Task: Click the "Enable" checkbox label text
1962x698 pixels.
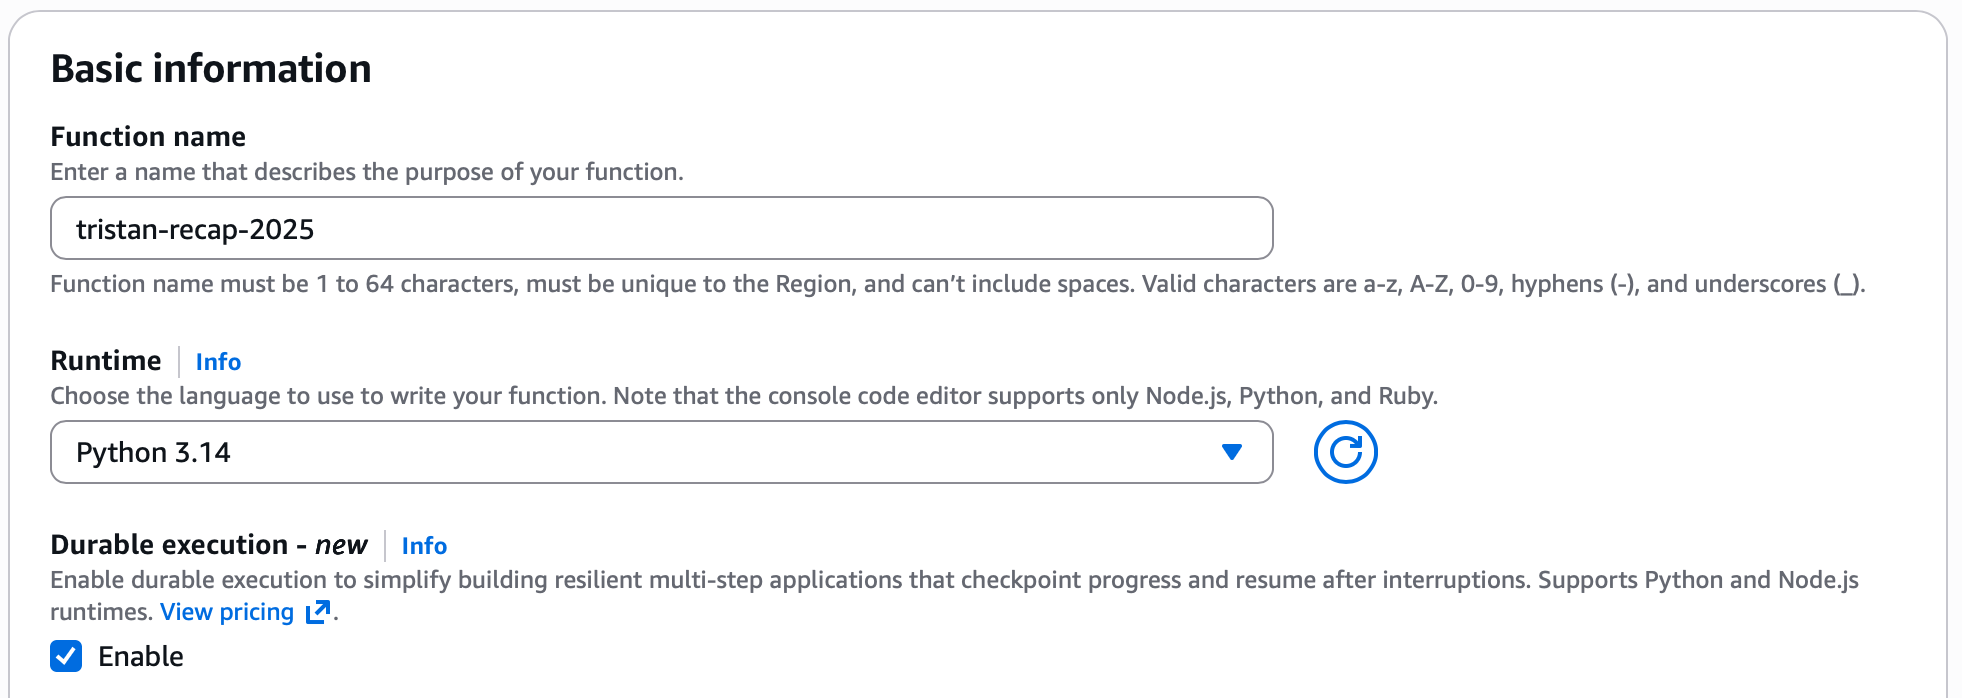Action: (141, 656)
